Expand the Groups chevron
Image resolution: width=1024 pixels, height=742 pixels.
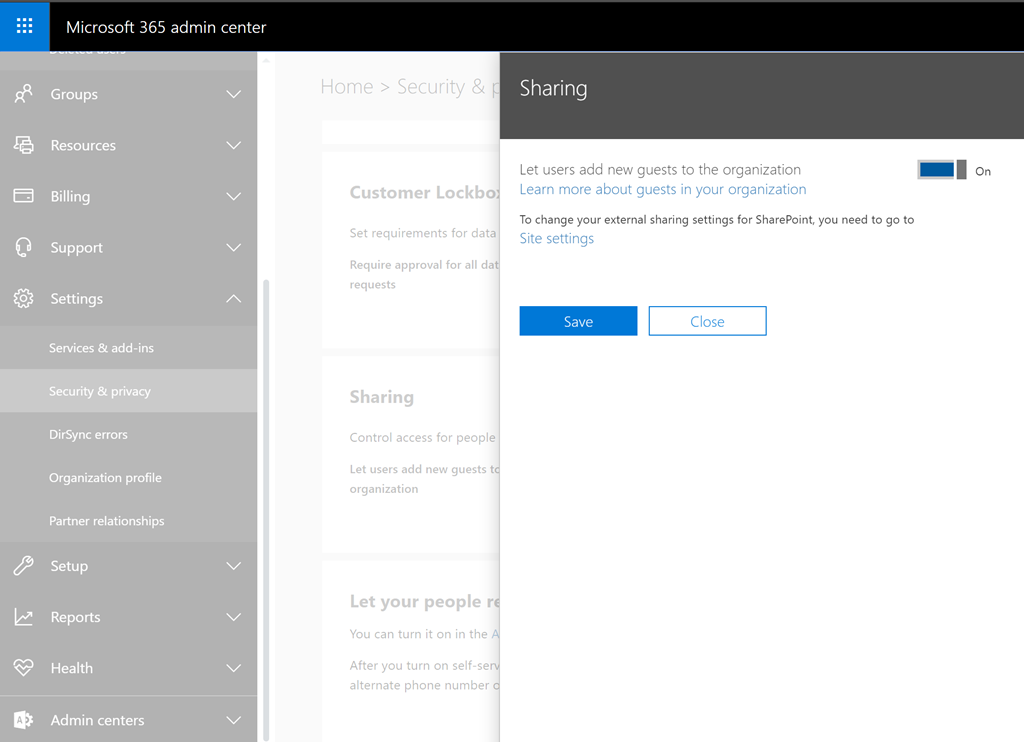pyautogui.click(x=233, y=94)
